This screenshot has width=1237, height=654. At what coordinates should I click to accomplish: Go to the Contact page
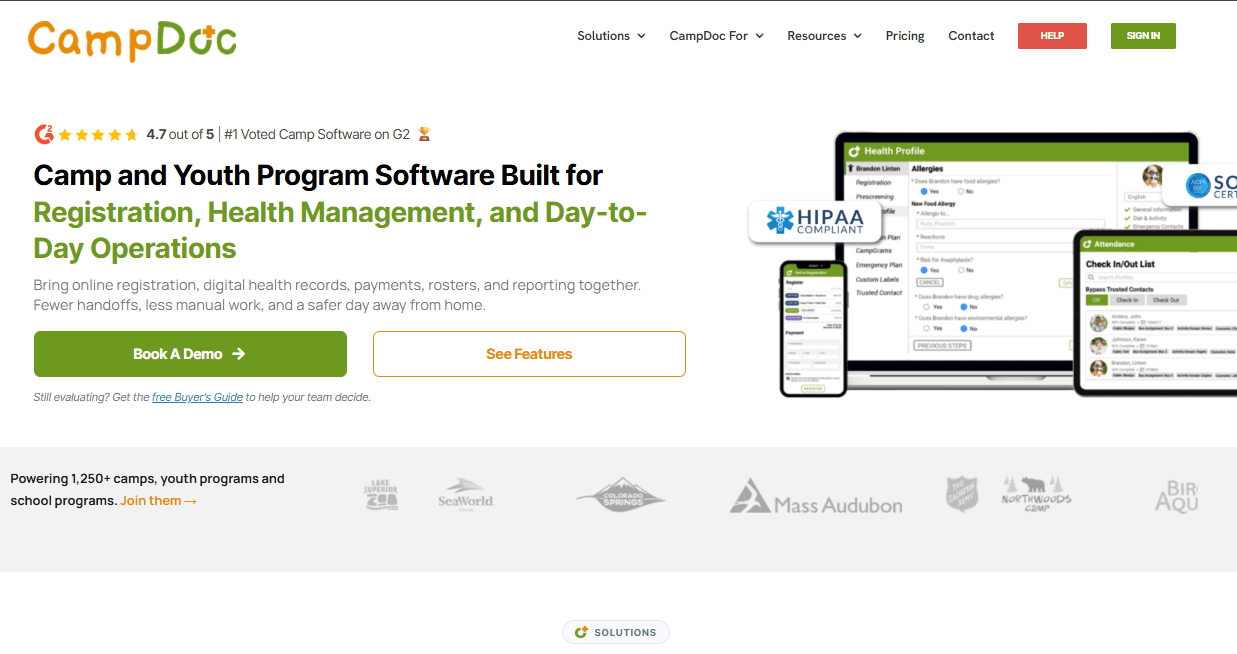click(x=971, y=36)
